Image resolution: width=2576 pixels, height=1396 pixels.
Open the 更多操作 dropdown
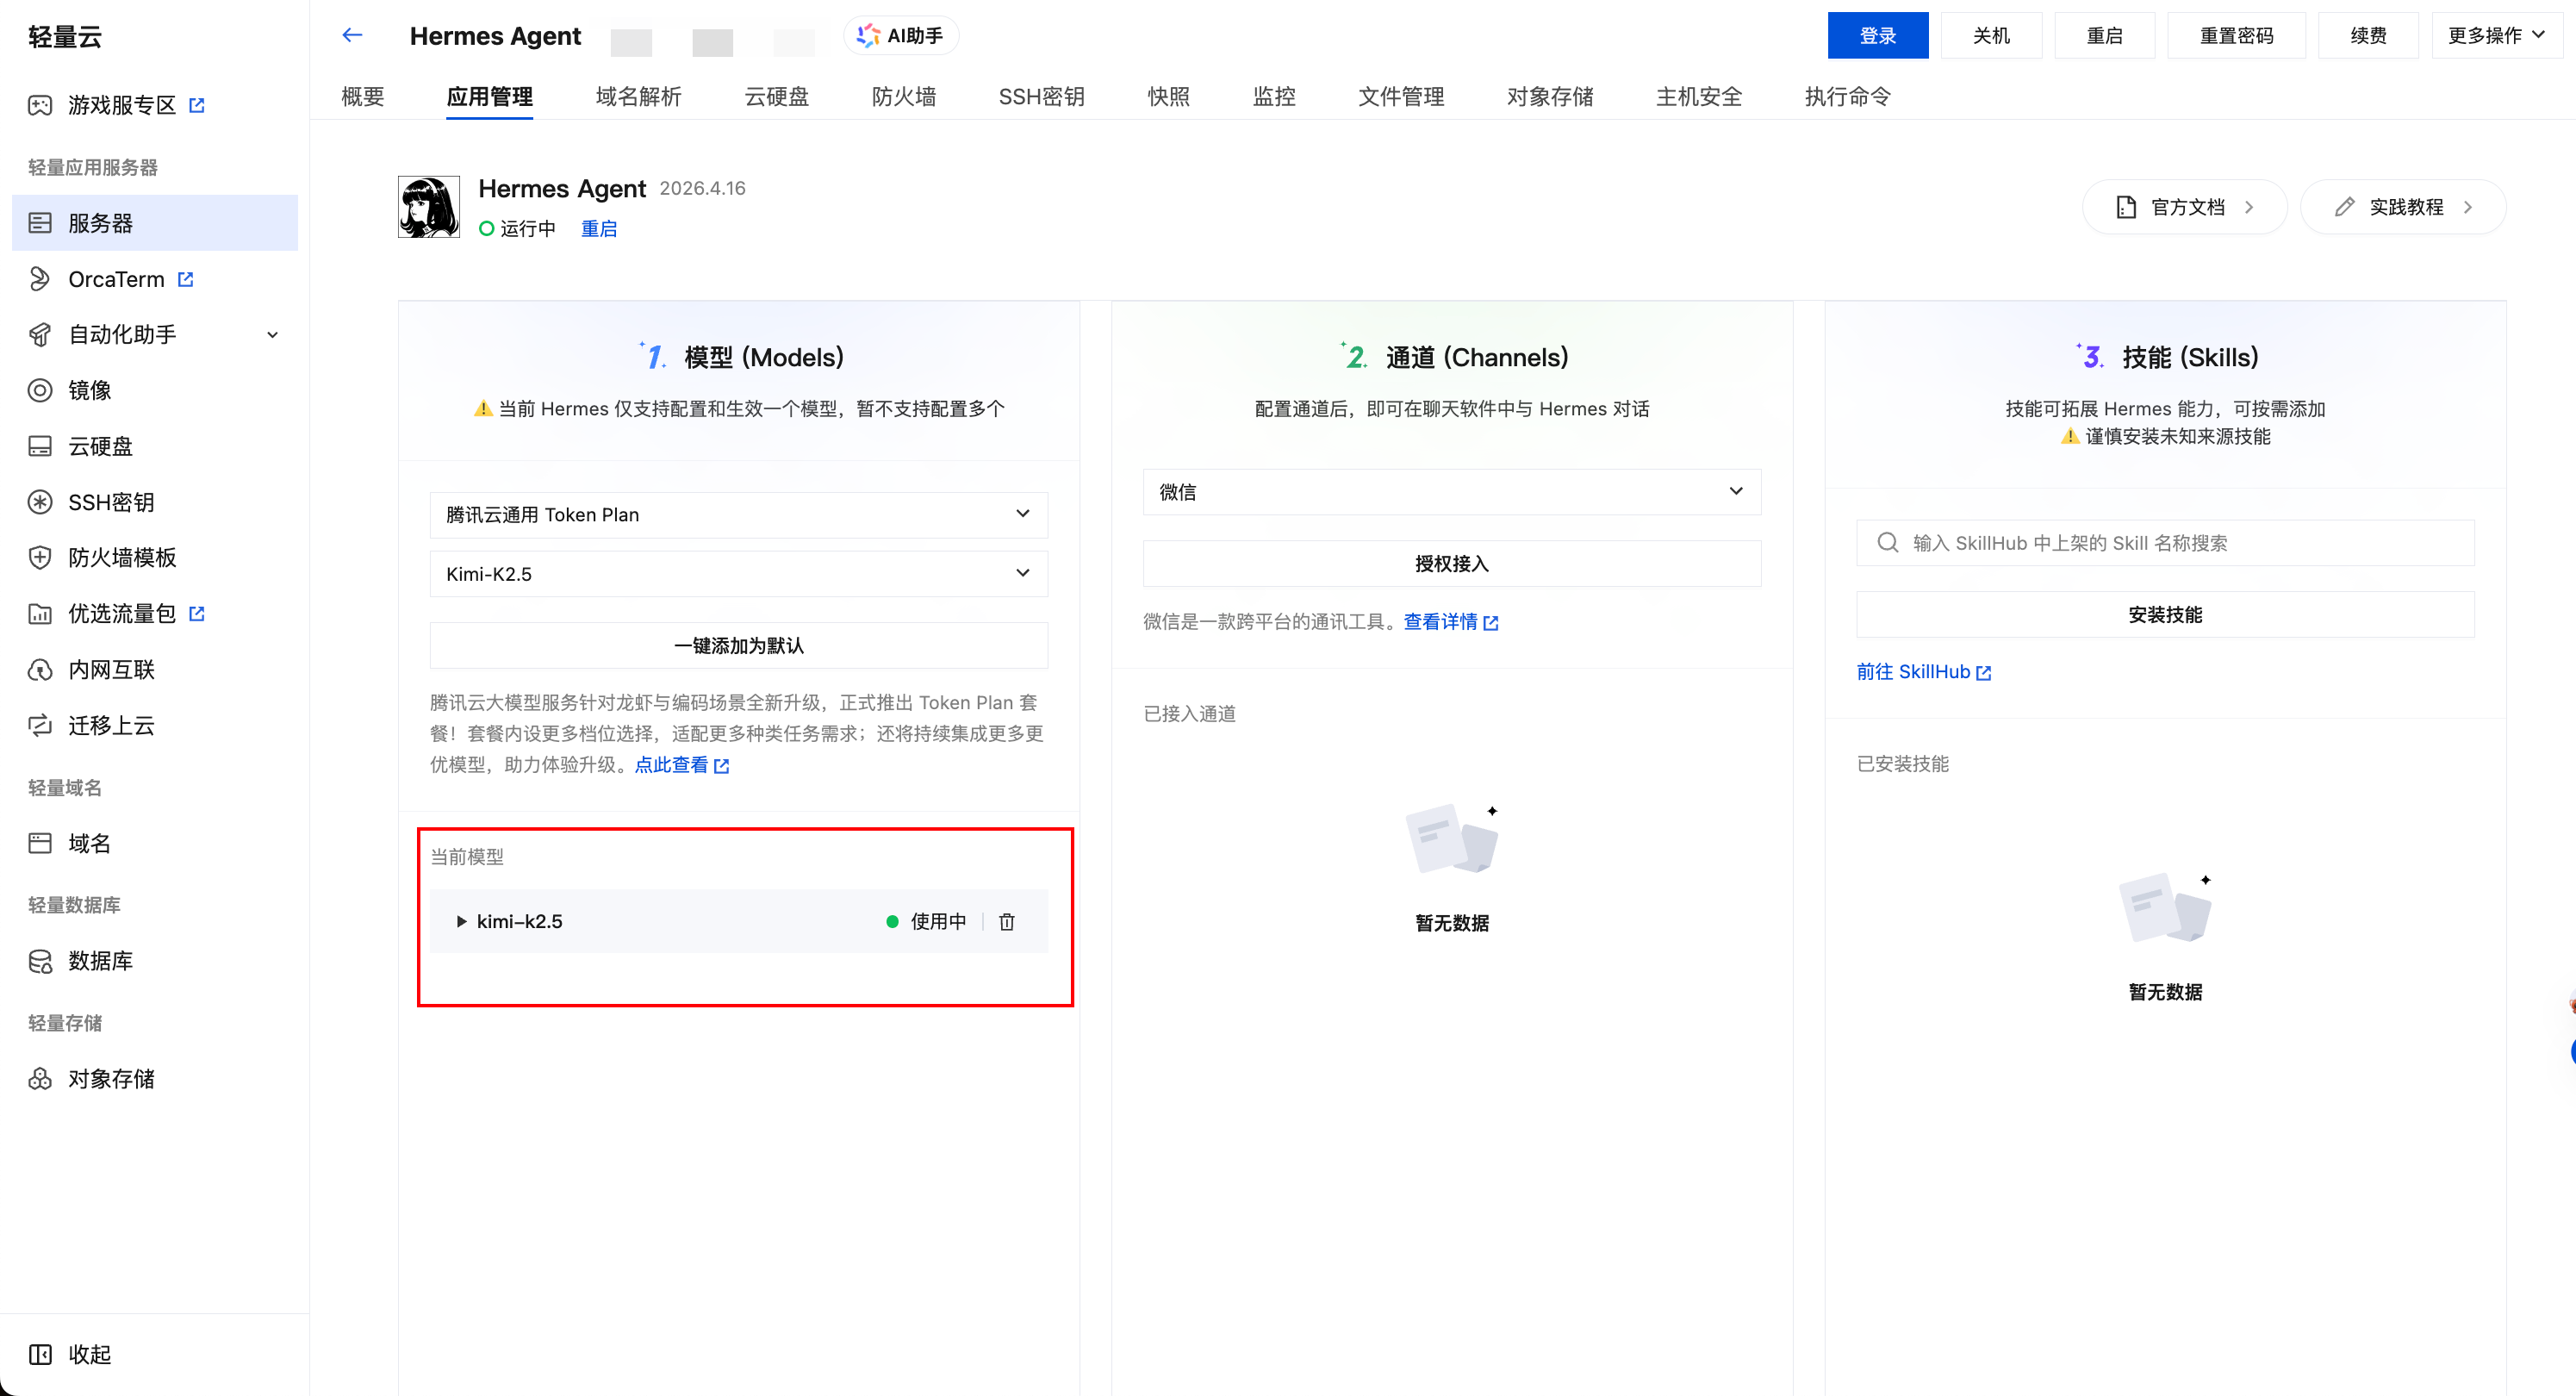point(2496,36)
